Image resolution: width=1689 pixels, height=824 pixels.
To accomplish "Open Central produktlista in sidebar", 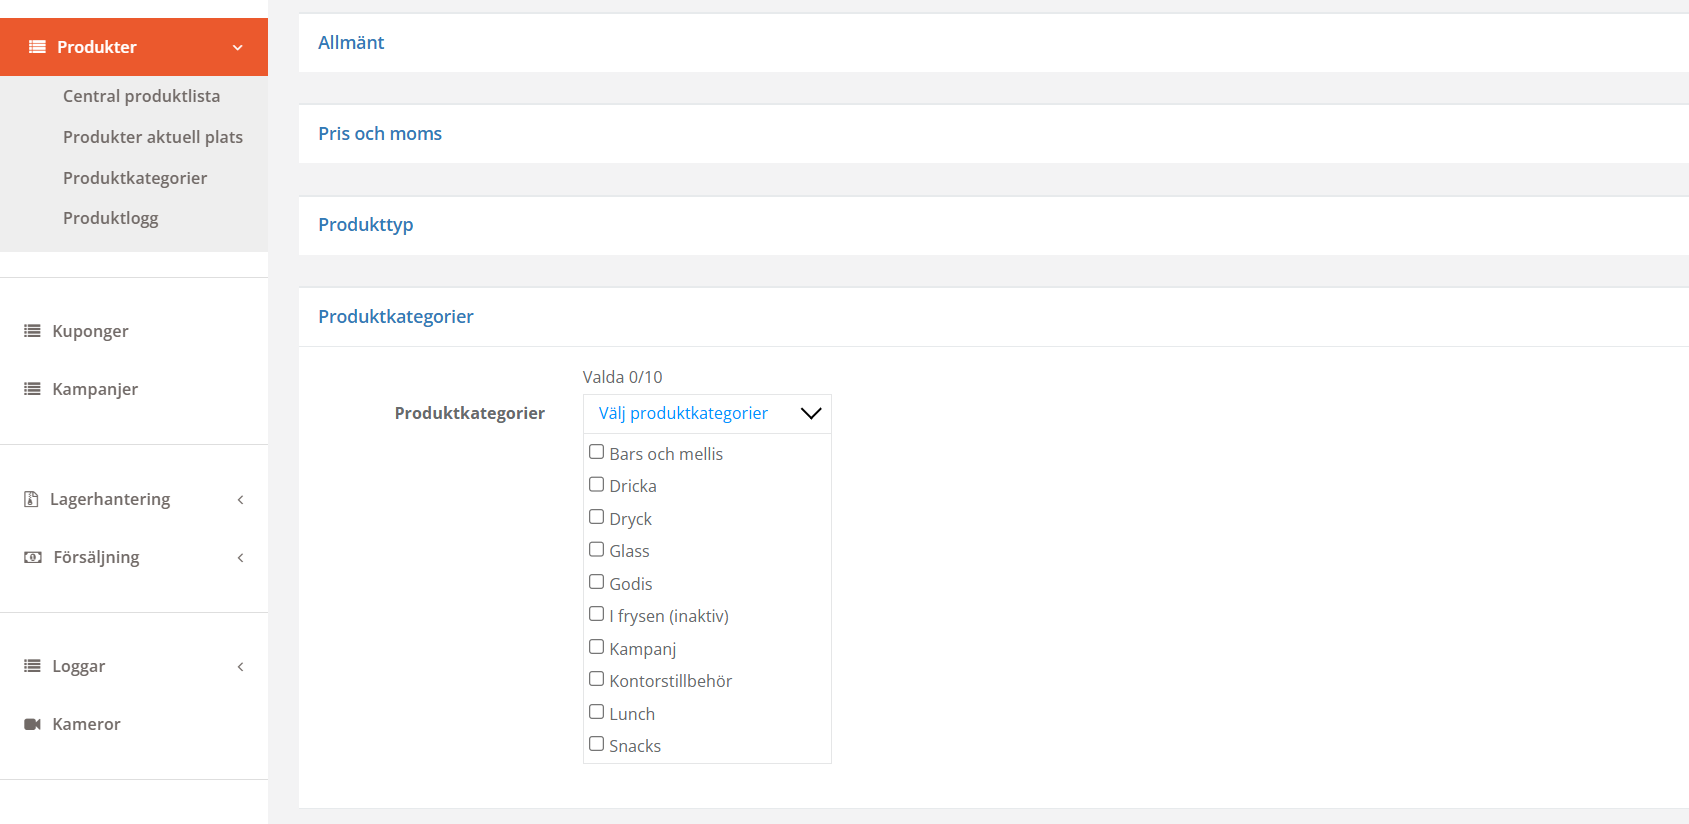I will (141, 96).
